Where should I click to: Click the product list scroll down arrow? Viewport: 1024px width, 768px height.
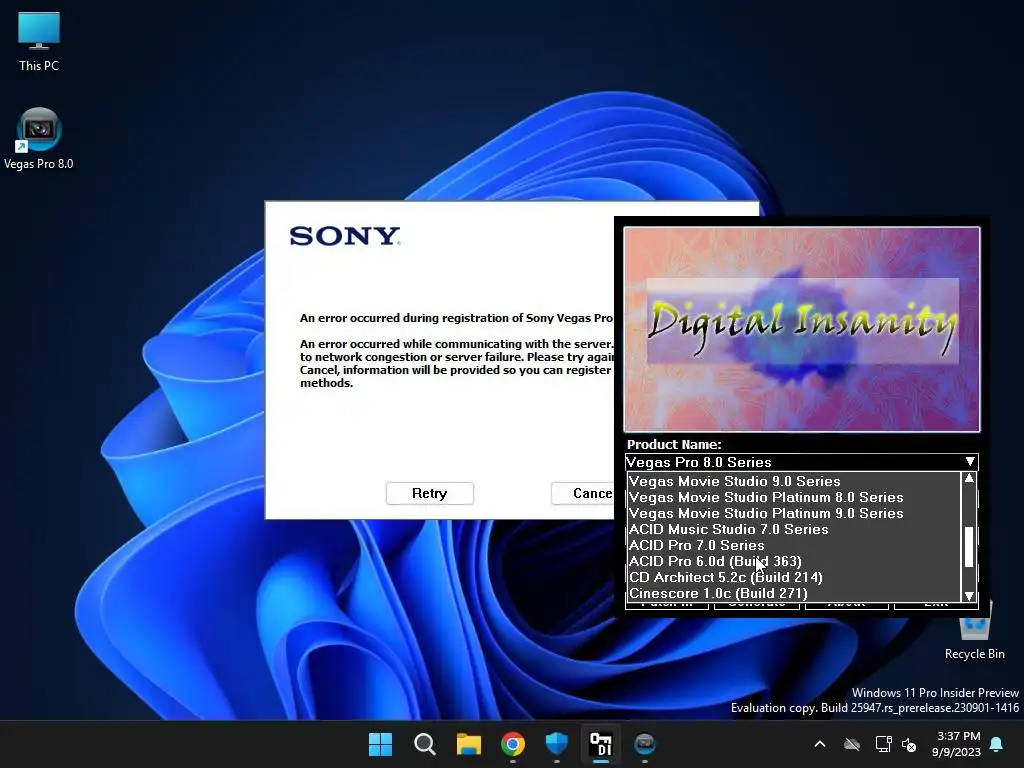[x=969, y=596]
